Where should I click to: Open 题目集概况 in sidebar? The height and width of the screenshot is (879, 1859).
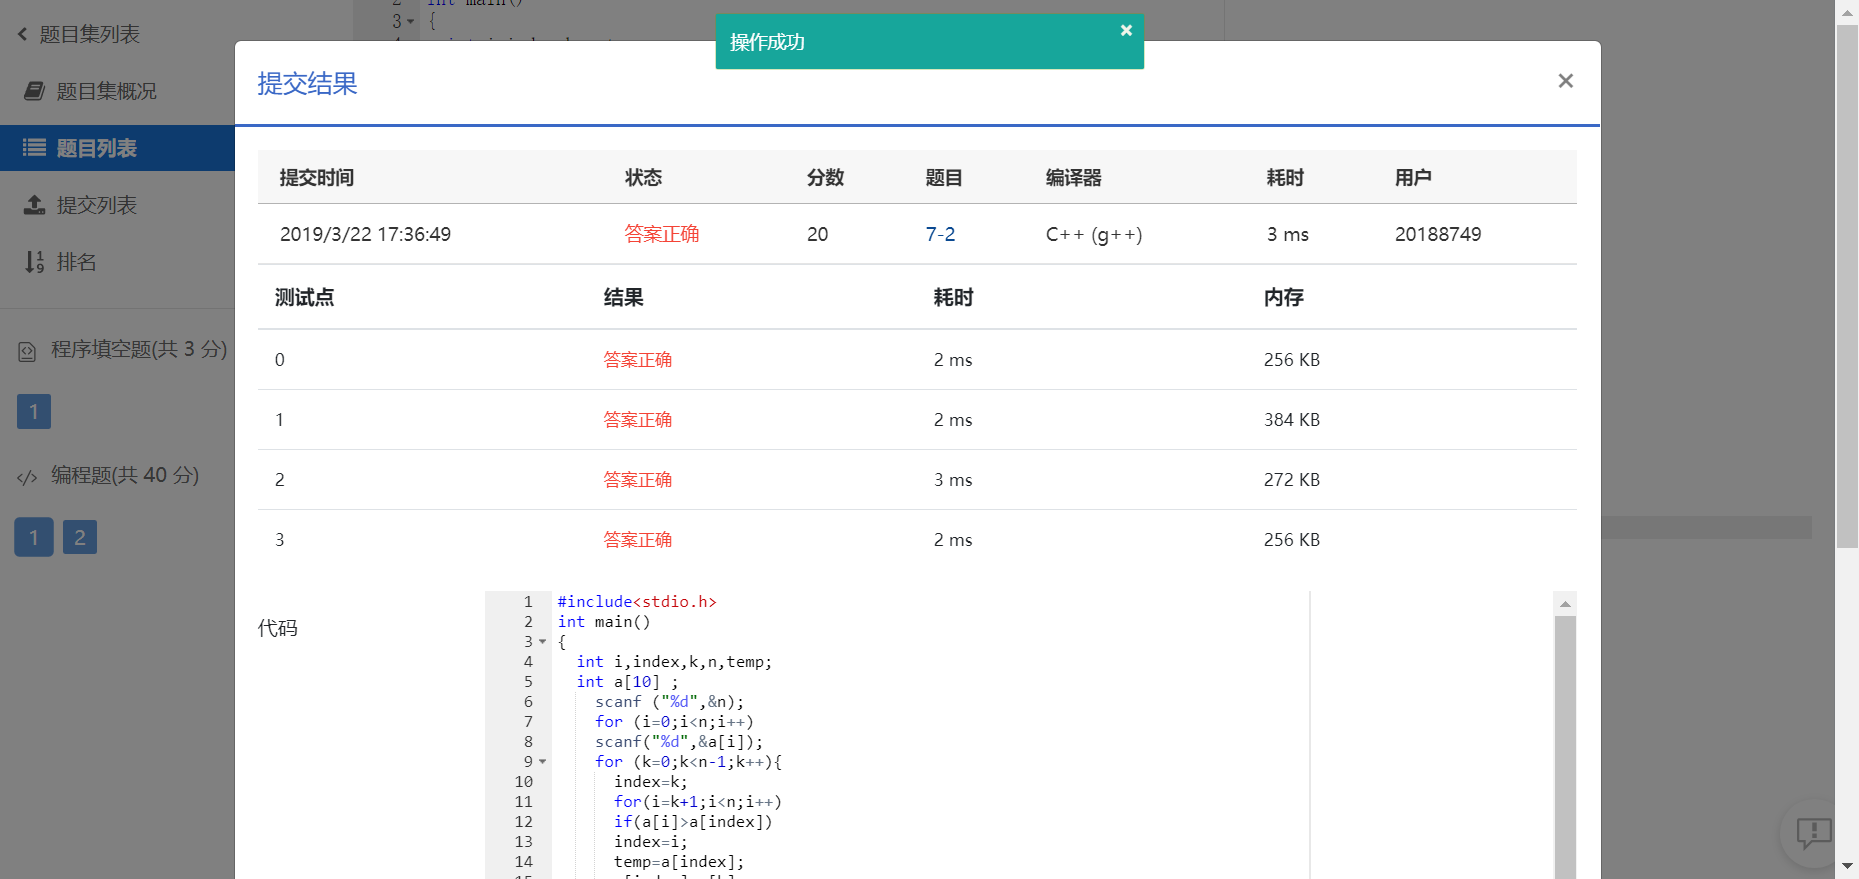click(106, 91)
